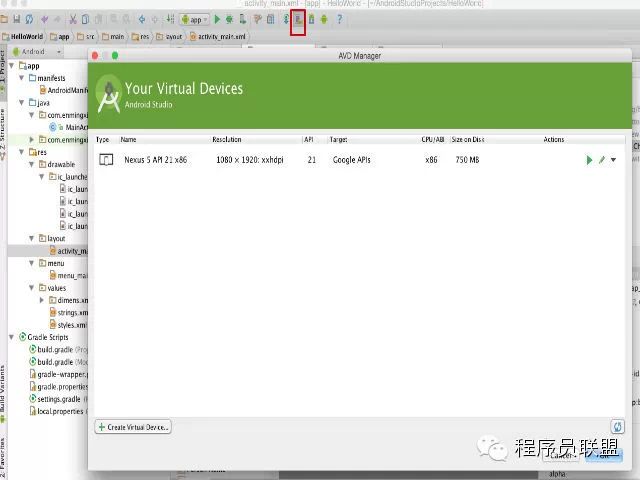Select styles.xml in project tree
This screenshot has height=480, width=640.
point(68,325)
